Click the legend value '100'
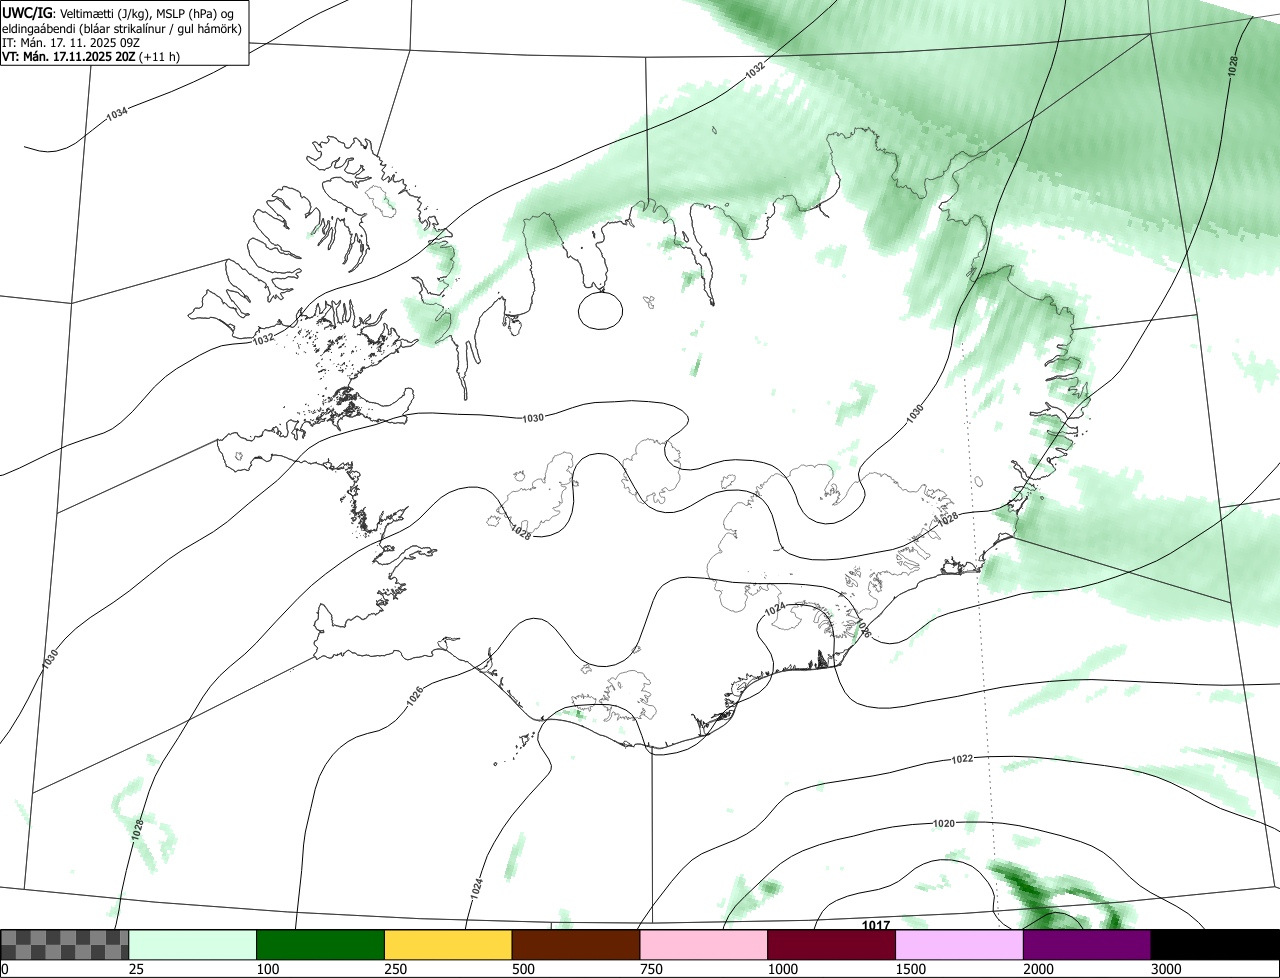 pos(267,969)
